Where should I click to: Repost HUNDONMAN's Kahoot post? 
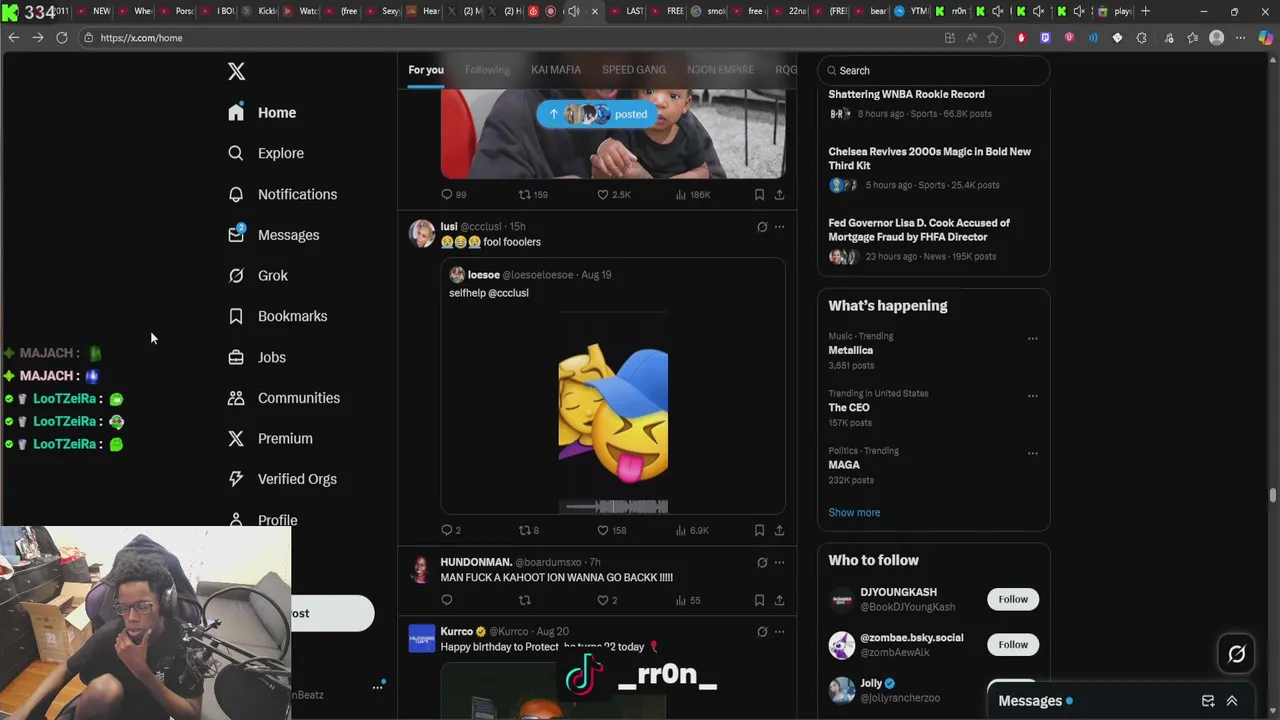(x=524, y=600)
